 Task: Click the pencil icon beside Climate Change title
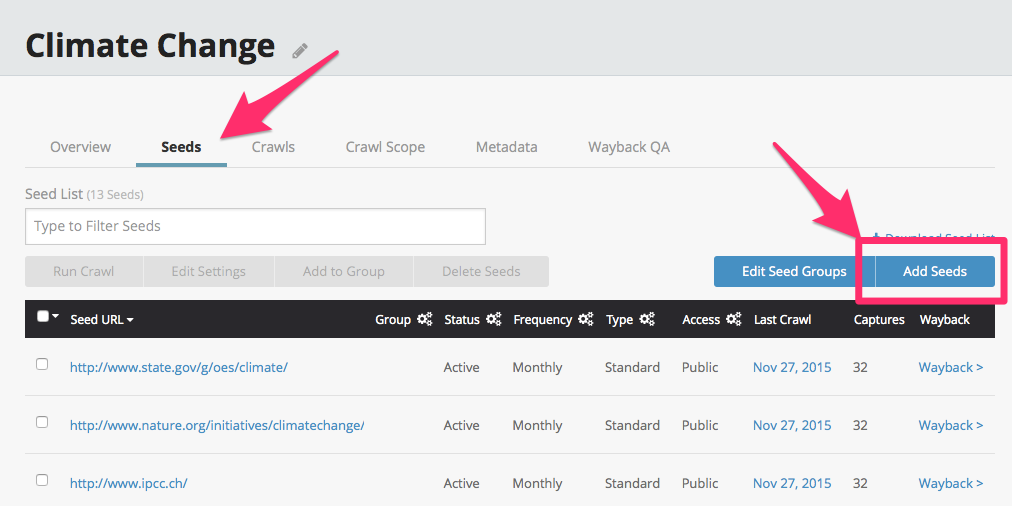300,50
